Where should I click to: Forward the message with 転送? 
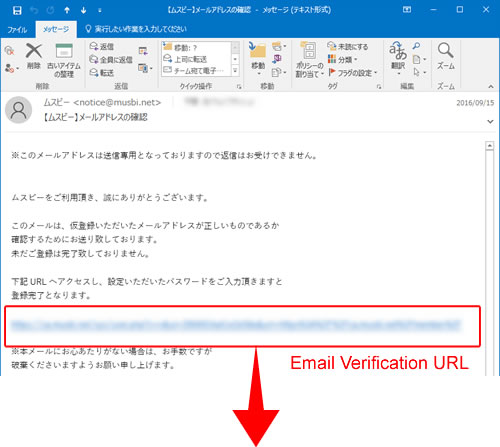(x=102, y=73)
